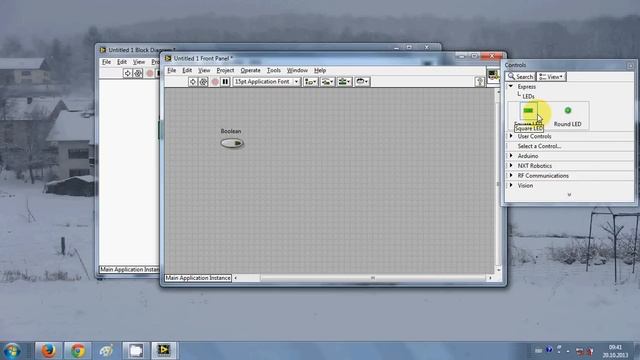640x360 pixels.
Task: Click Search in the Controls palette
Action: tap(520, 76)
